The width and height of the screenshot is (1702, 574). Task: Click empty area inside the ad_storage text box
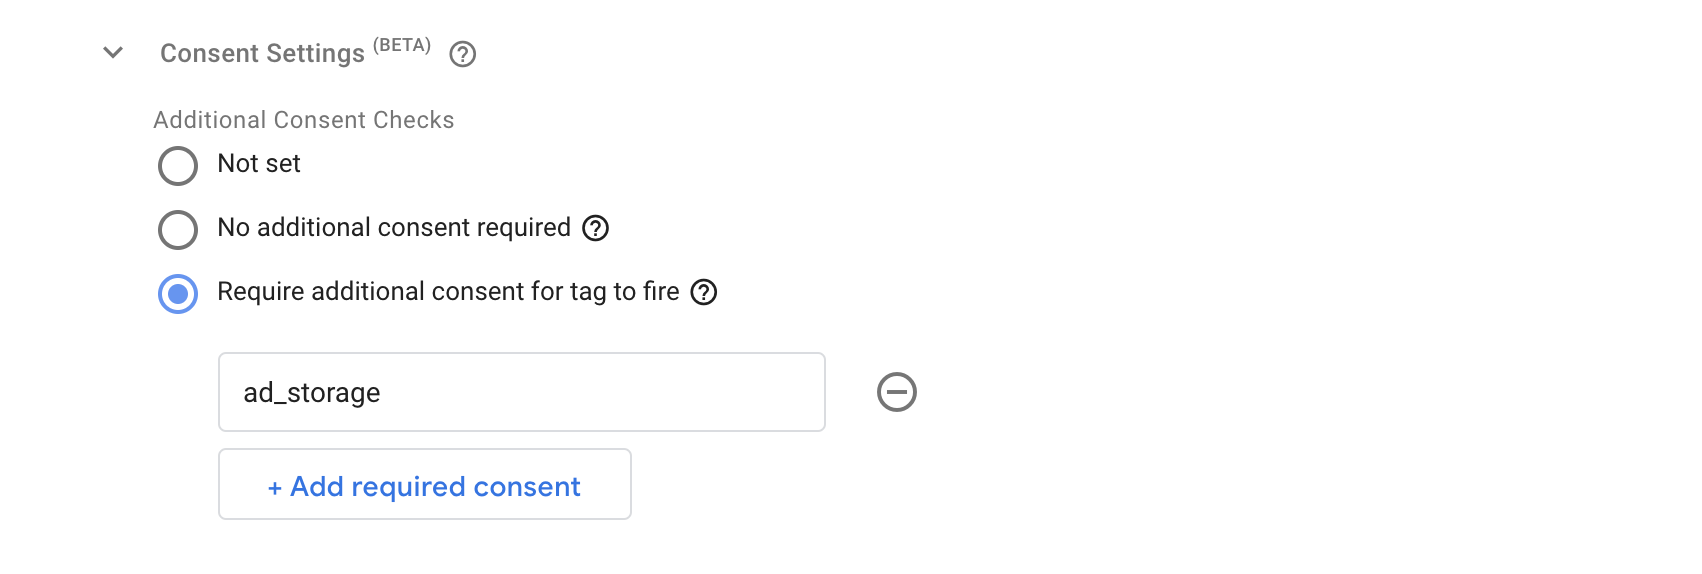(600, 392)
